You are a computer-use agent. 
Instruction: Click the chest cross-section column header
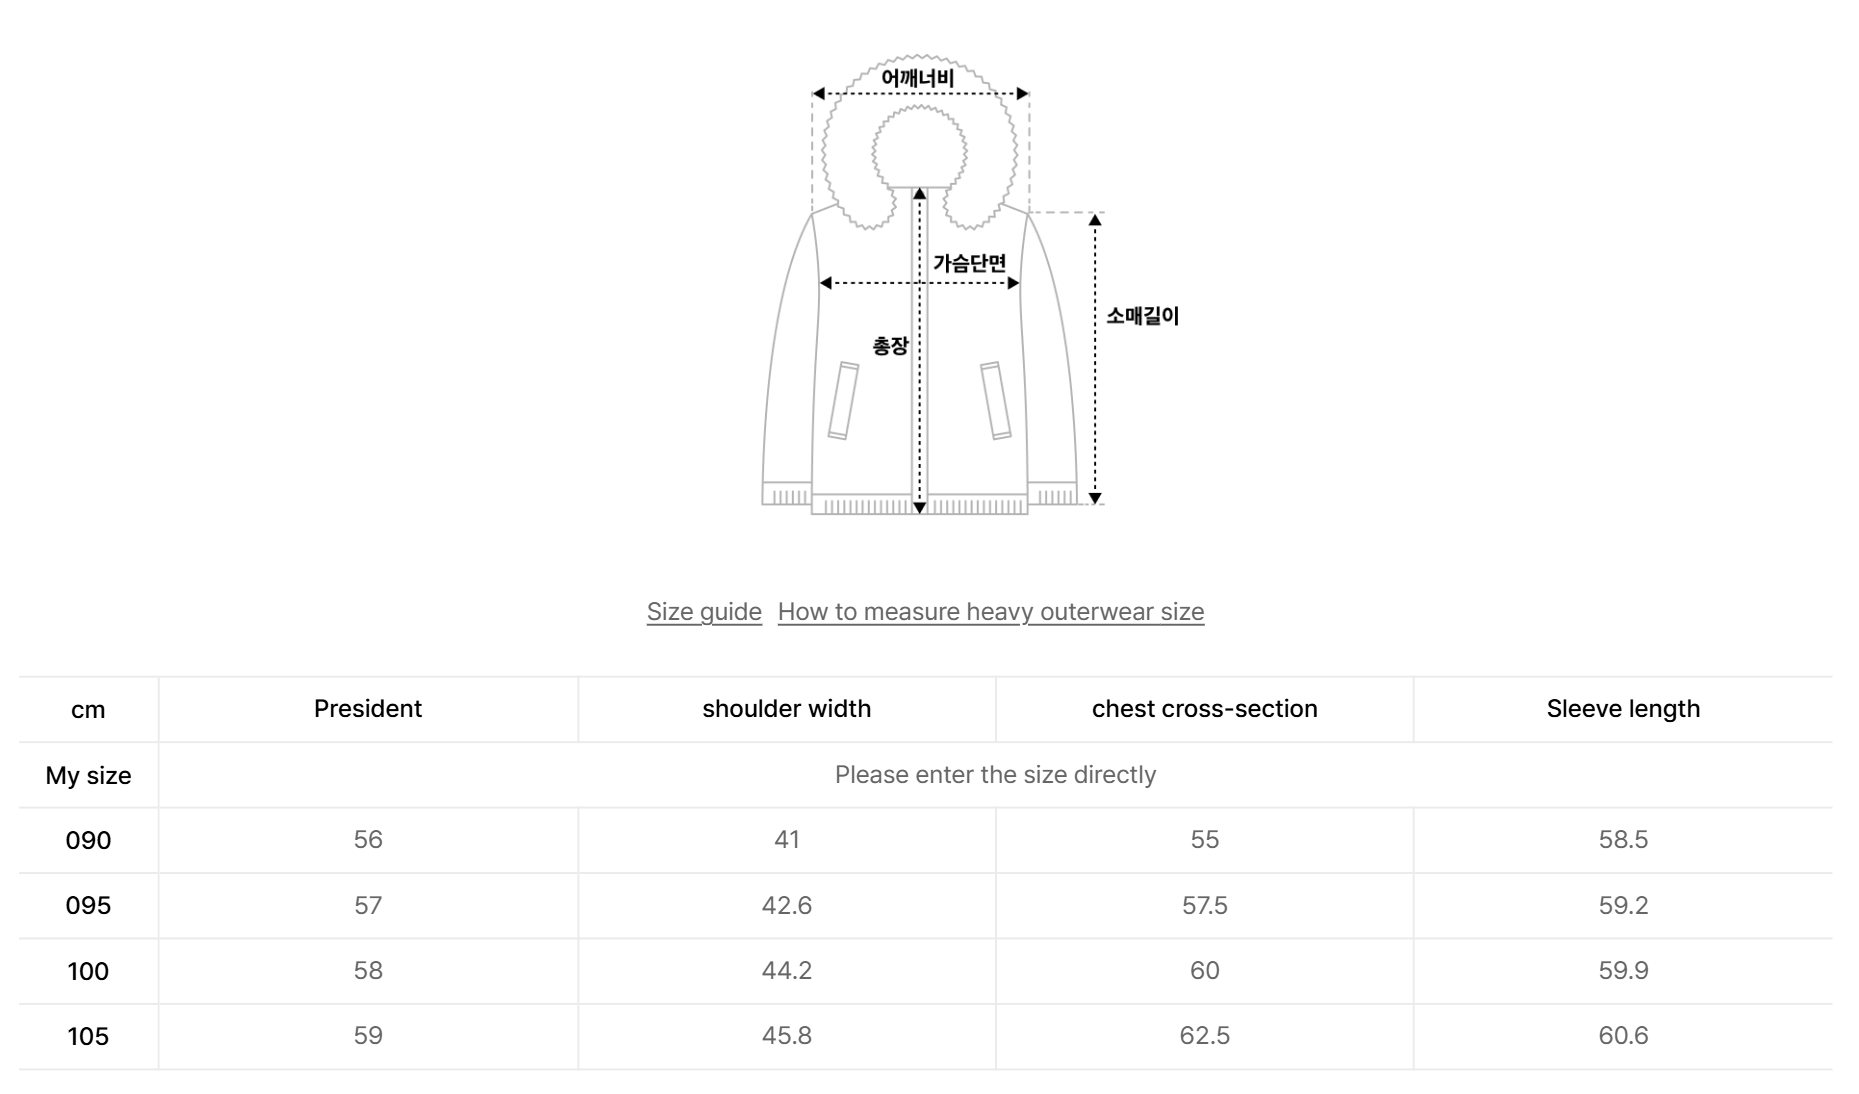[1204, 709]
